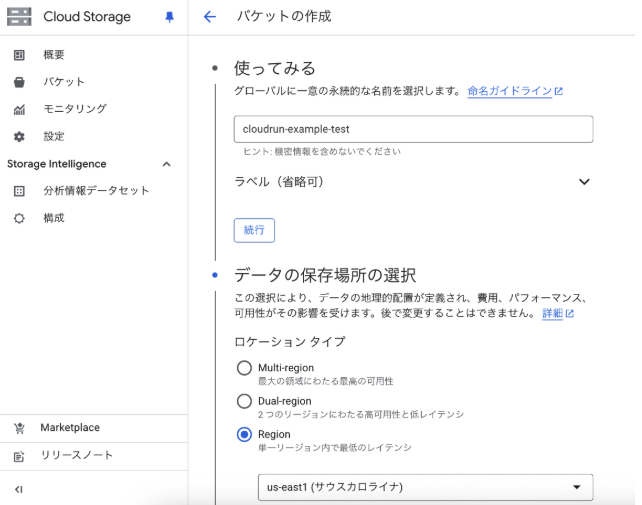Image resolution: width=642 pixels, height=505 pixels.
Task: Click the 続行 continue button
Action: click(254, 230)
